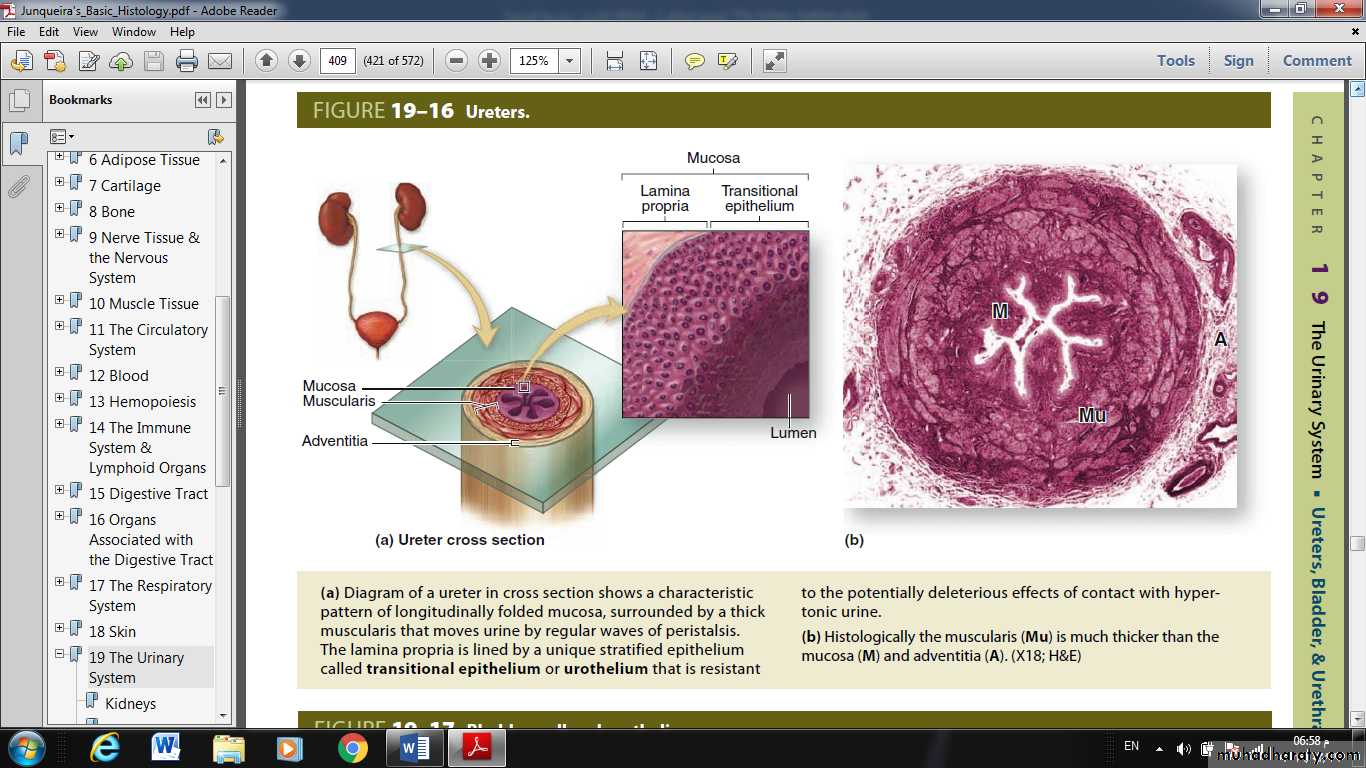The image size is (1366, 768).
Task: Expand the 10 Muscle Tissue bookmark
Action: (60, 300)
